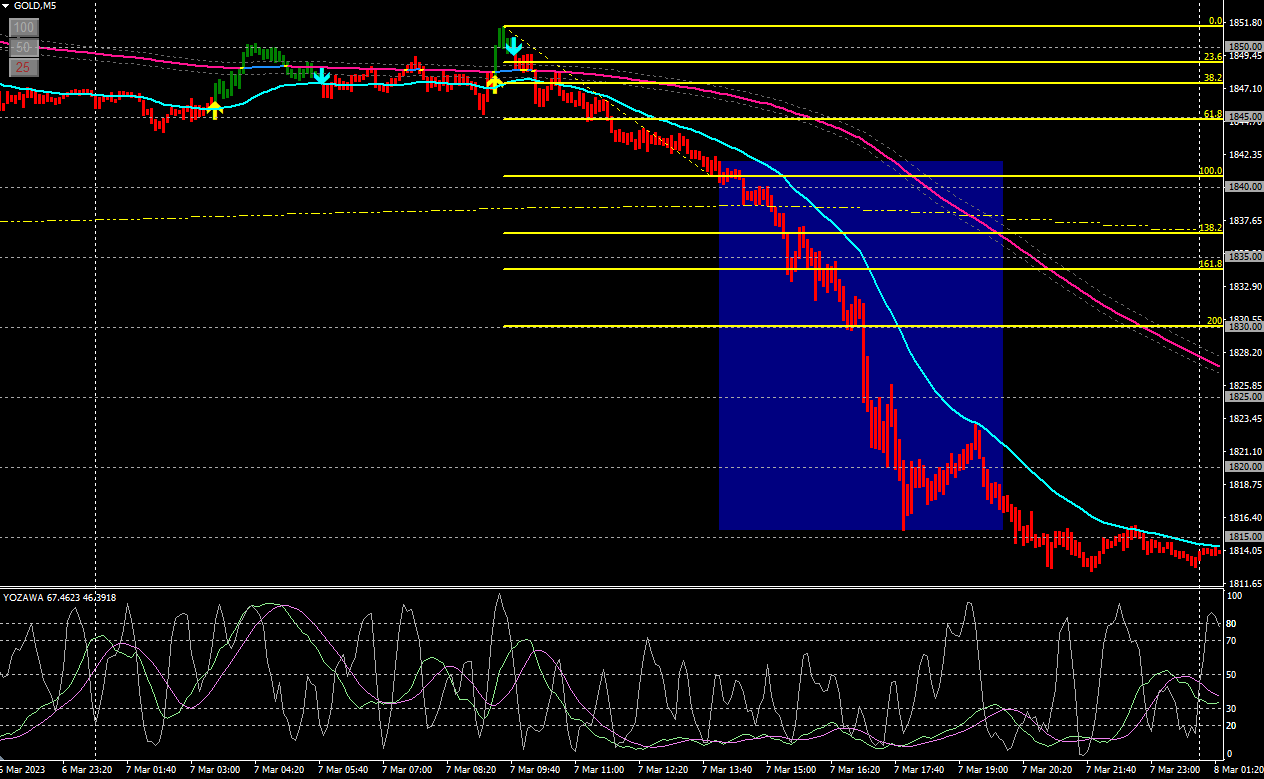Click the 1818.75 price on the axis
This screenshot has width=1264, height=779.
pyautogui.click(x=1244, y=485)
